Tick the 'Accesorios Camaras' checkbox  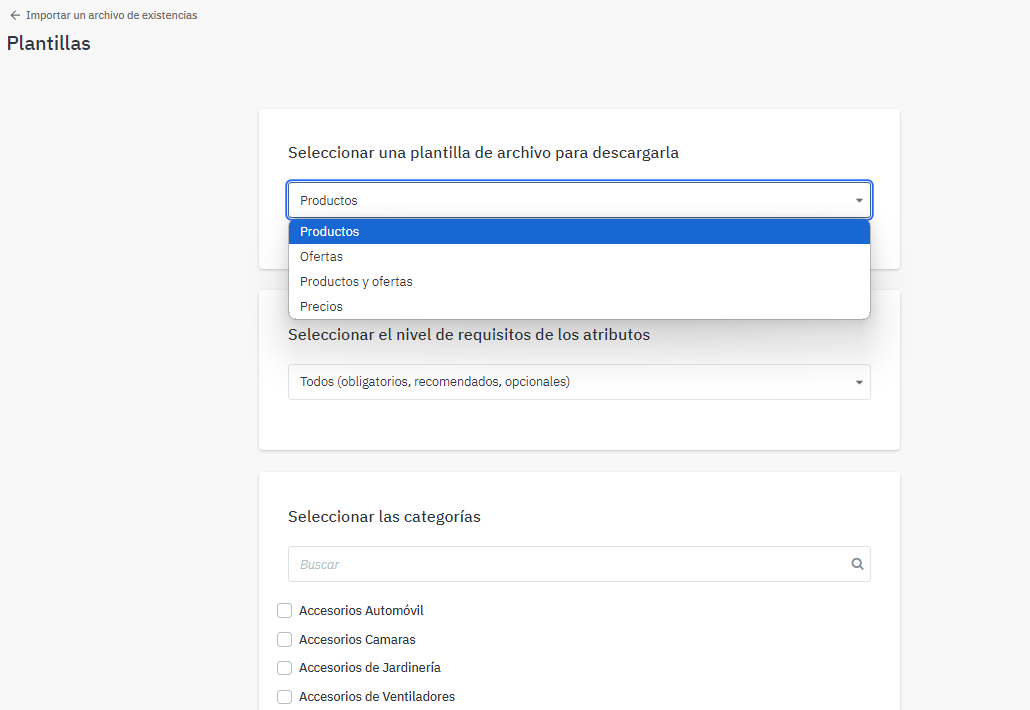(284, 639)
